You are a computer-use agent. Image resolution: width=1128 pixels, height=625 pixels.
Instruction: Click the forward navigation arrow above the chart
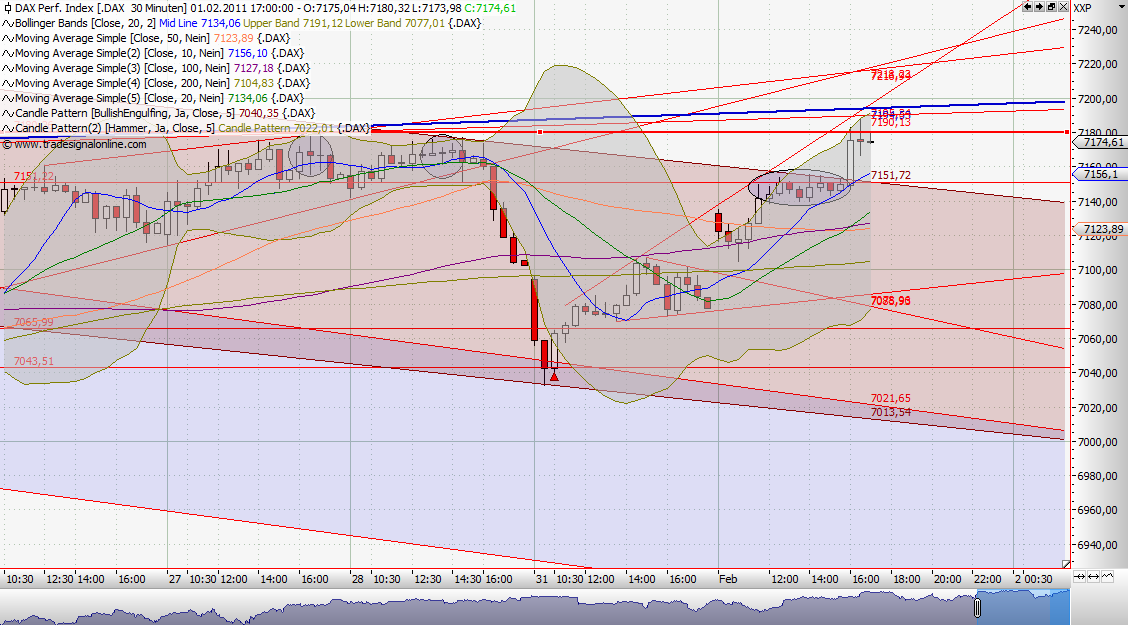coord(1040,7)
